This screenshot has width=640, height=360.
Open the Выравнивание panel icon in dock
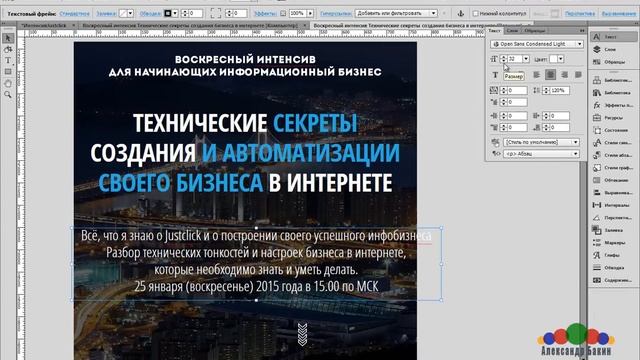tap(597, 193)
